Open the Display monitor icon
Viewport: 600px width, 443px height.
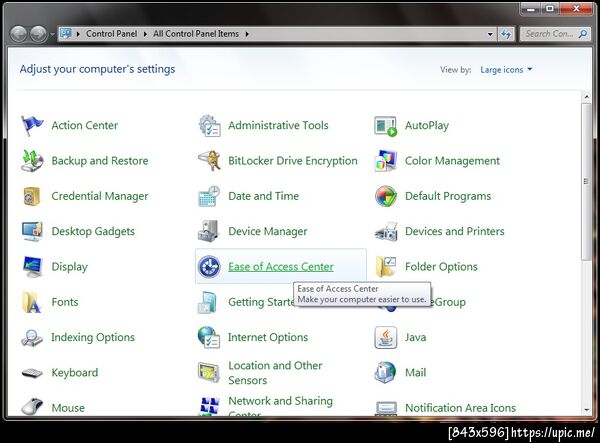pos(32,267)
